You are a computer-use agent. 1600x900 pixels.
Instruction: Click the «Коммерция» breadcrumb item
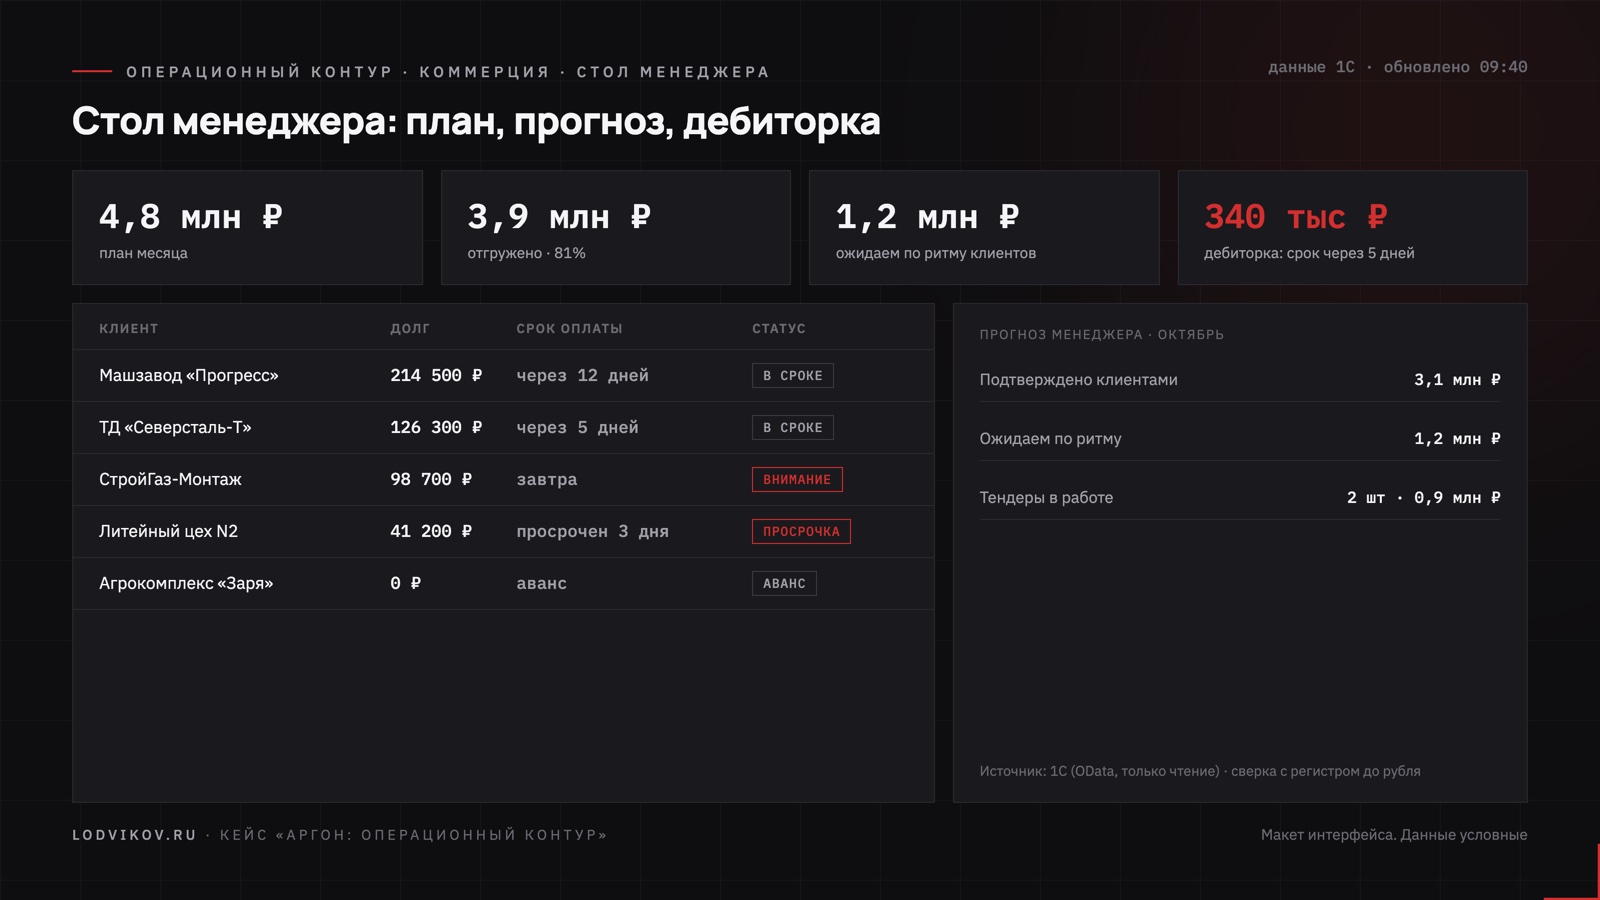484,72
